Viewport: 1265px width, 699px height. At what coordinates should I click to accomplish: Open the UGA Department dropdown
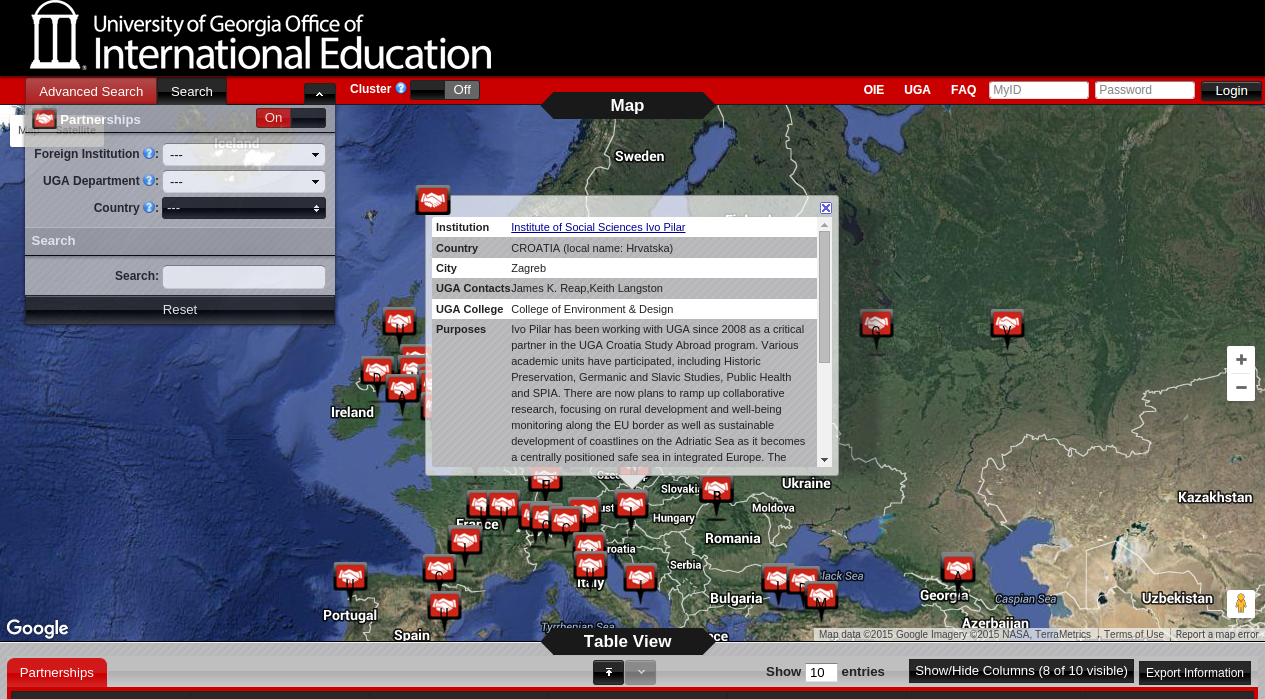pos(244,182)
